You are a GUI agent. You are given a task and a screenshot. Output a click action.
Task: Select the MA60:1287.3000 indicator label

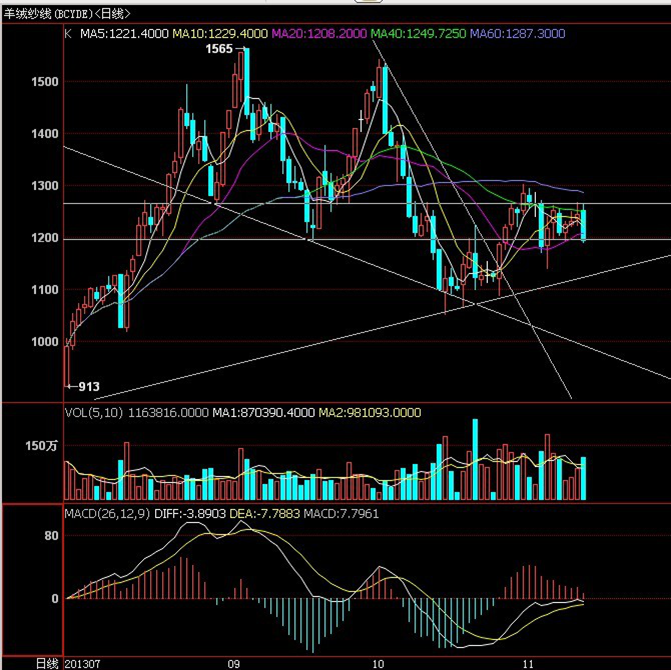click(x=517, y=33)
